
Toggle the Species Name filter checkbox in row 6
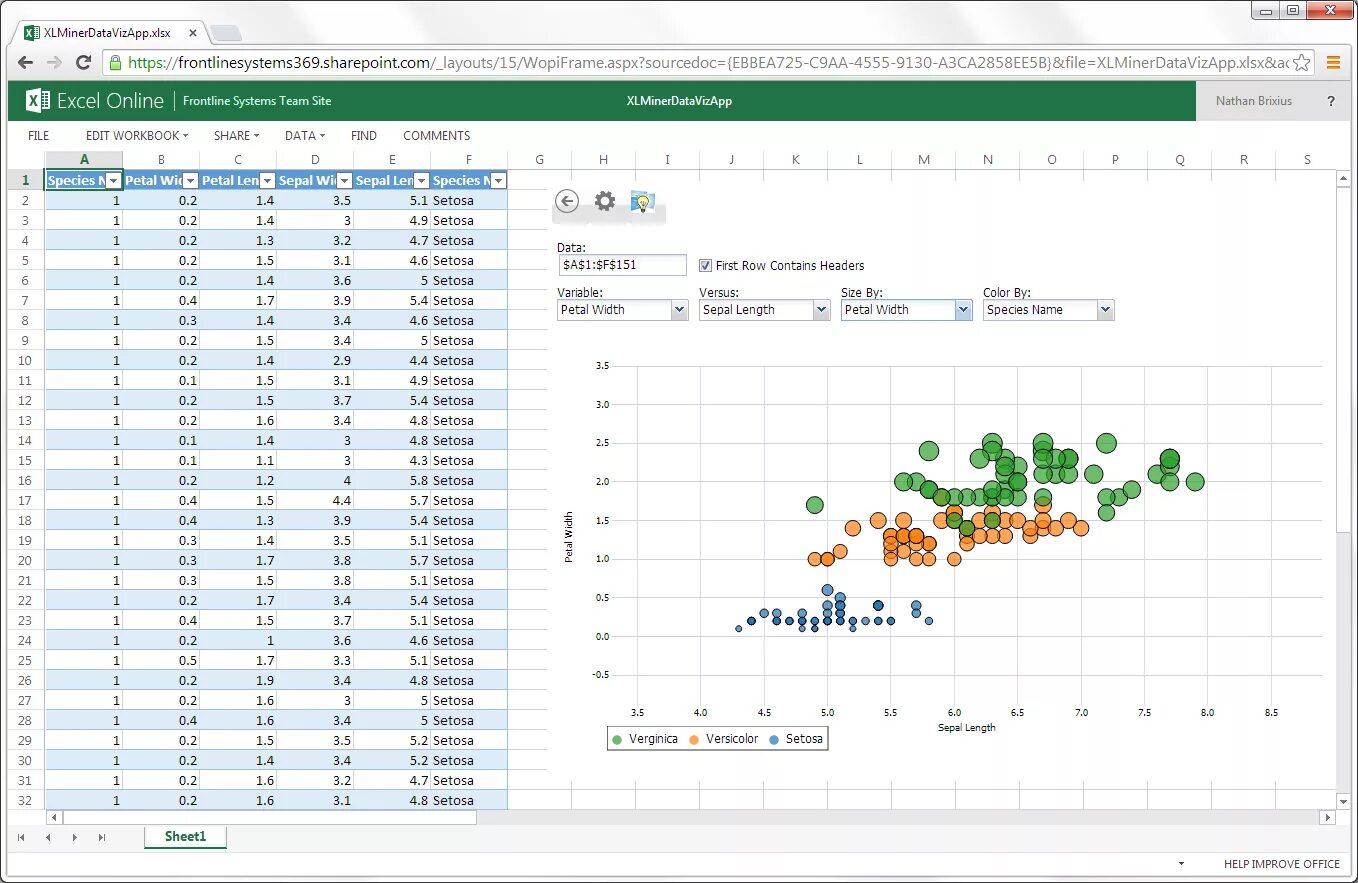point(497,180)
